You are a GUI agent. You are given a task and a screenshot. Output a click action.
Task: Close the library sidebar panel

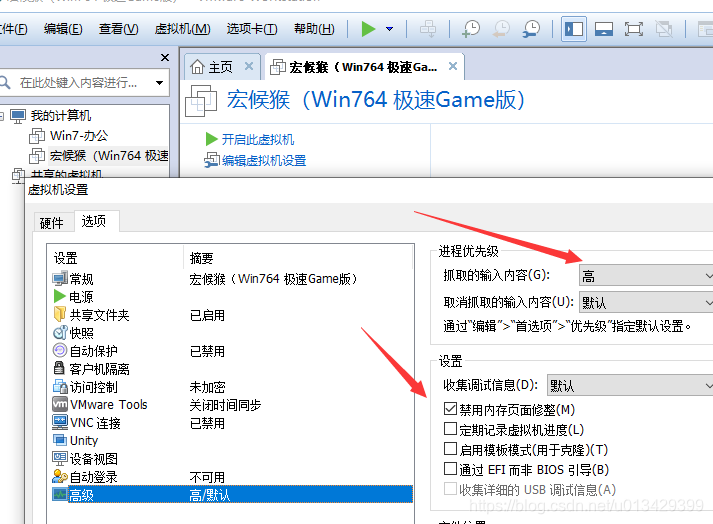click(x=165, y=57)
